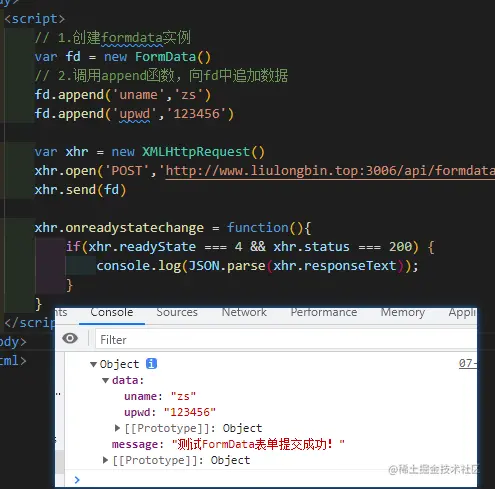Select the message property row
The height and width of the screenshot is (489, 495).
[228, 444]
